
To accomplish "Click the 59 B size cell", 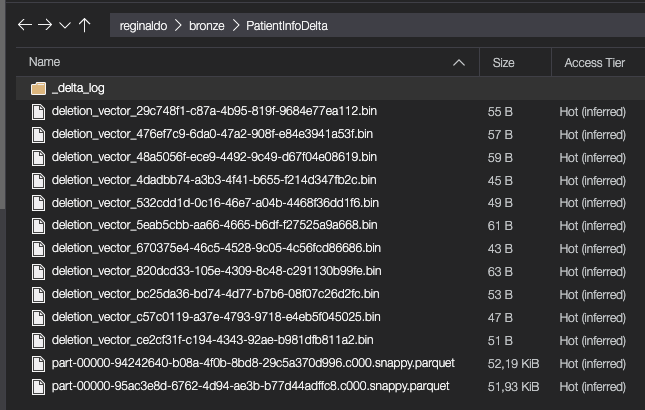I will 500,158.
